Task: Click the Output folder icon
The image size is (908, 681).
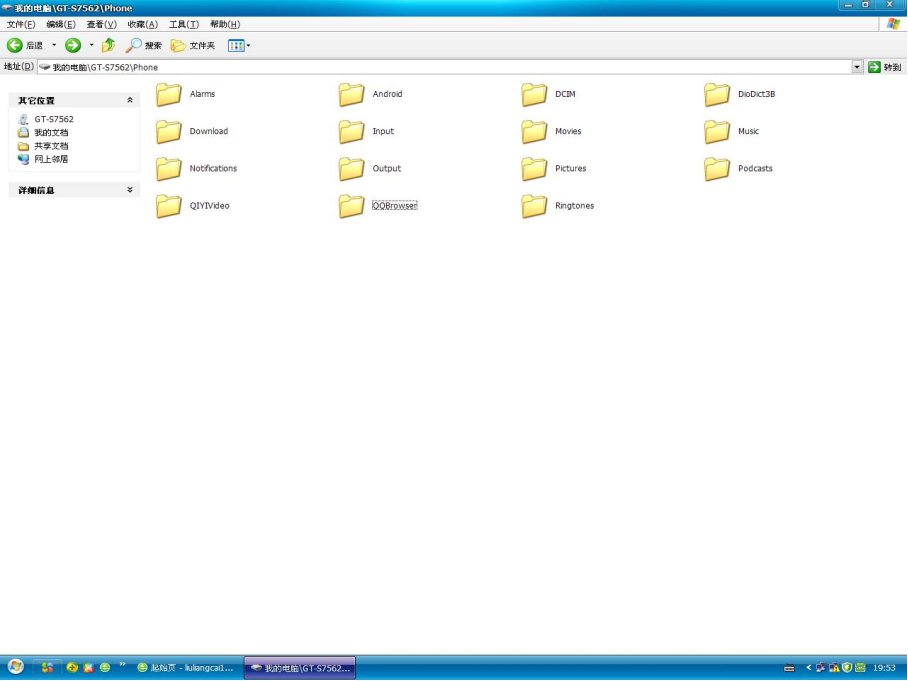Action: [x=352, y=169]
